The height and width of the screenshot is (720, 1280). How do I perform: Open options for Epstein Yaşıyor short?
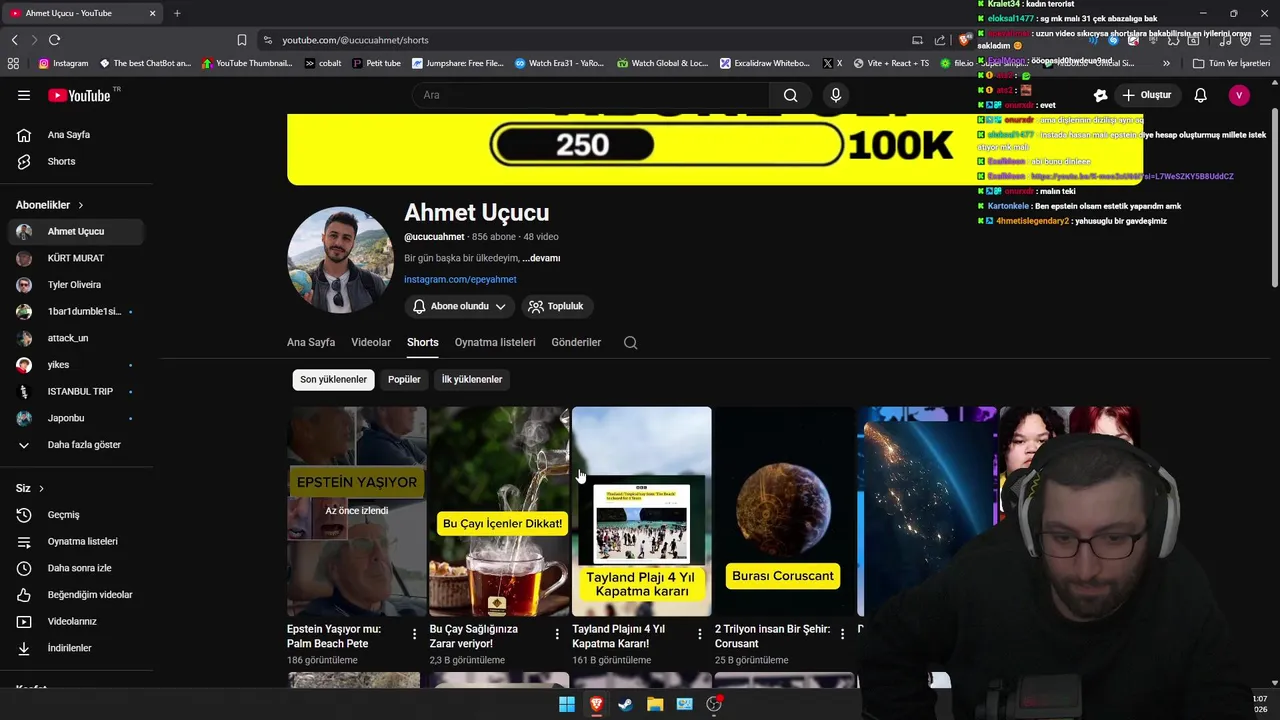click(x=415, y=634)
